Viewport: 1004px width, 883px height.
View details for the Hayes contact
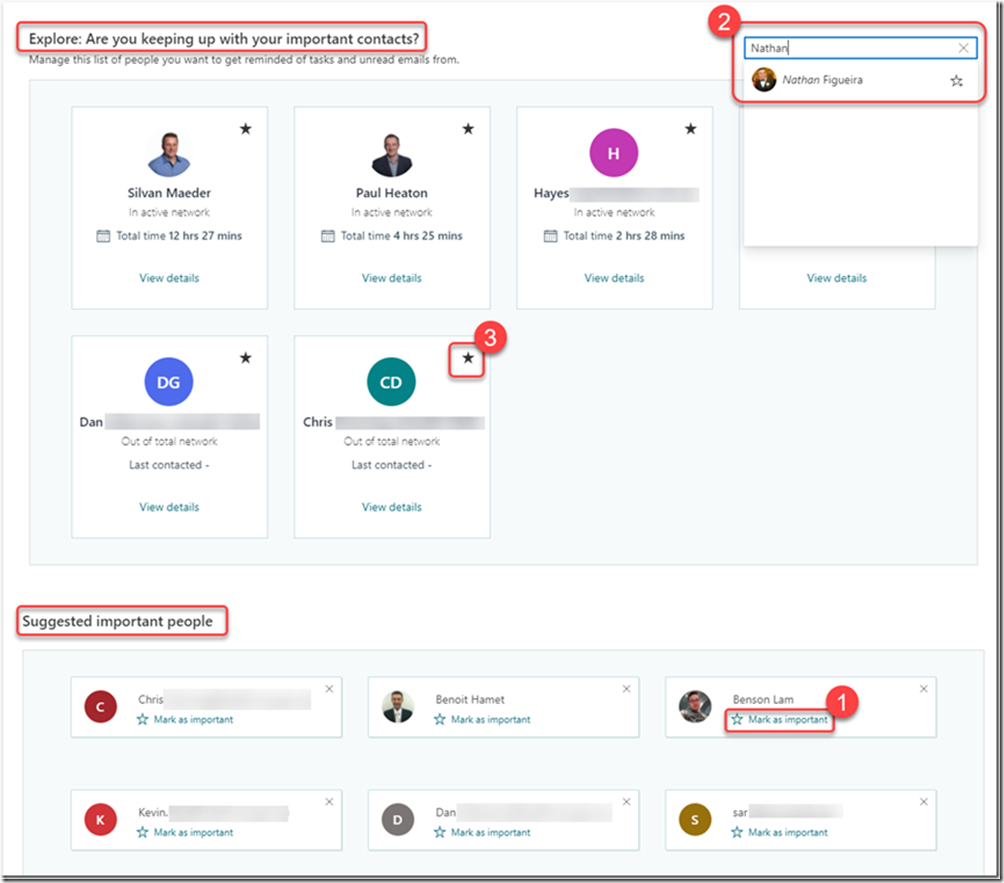(614, 278)
